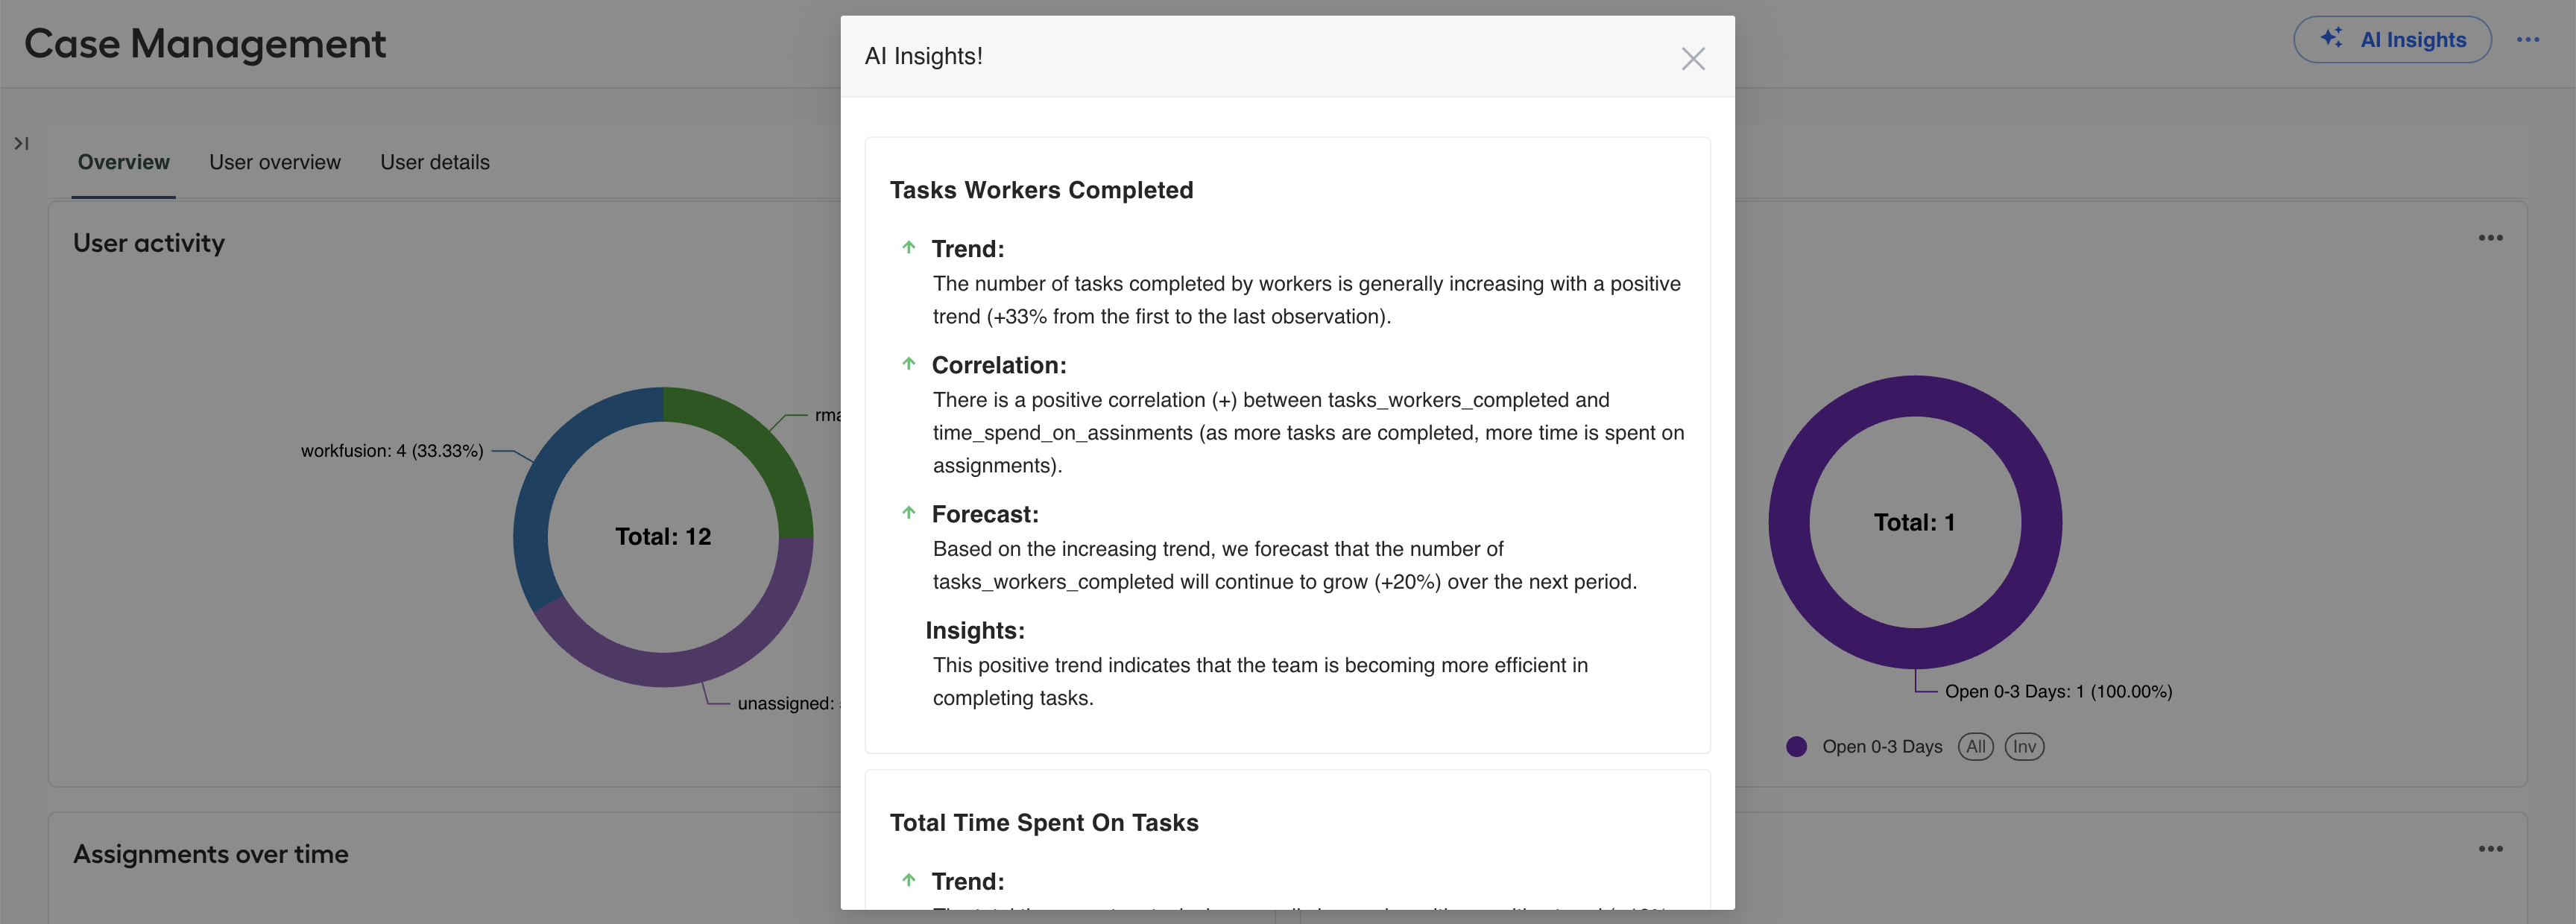
Task: Select the Overview tab
Action: (x=124, y=162)
